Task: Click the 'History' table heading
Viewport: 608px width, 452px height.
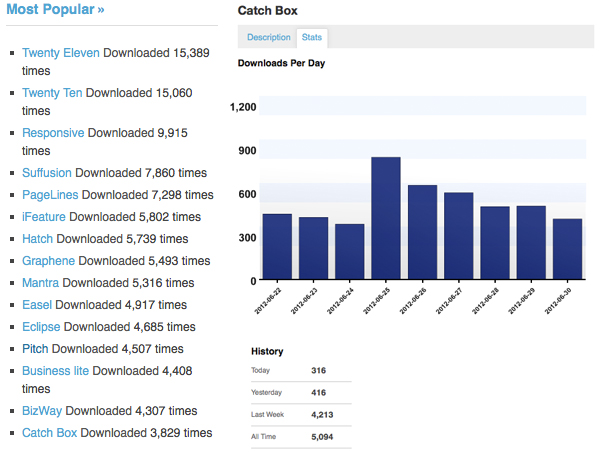Action: 267,351
